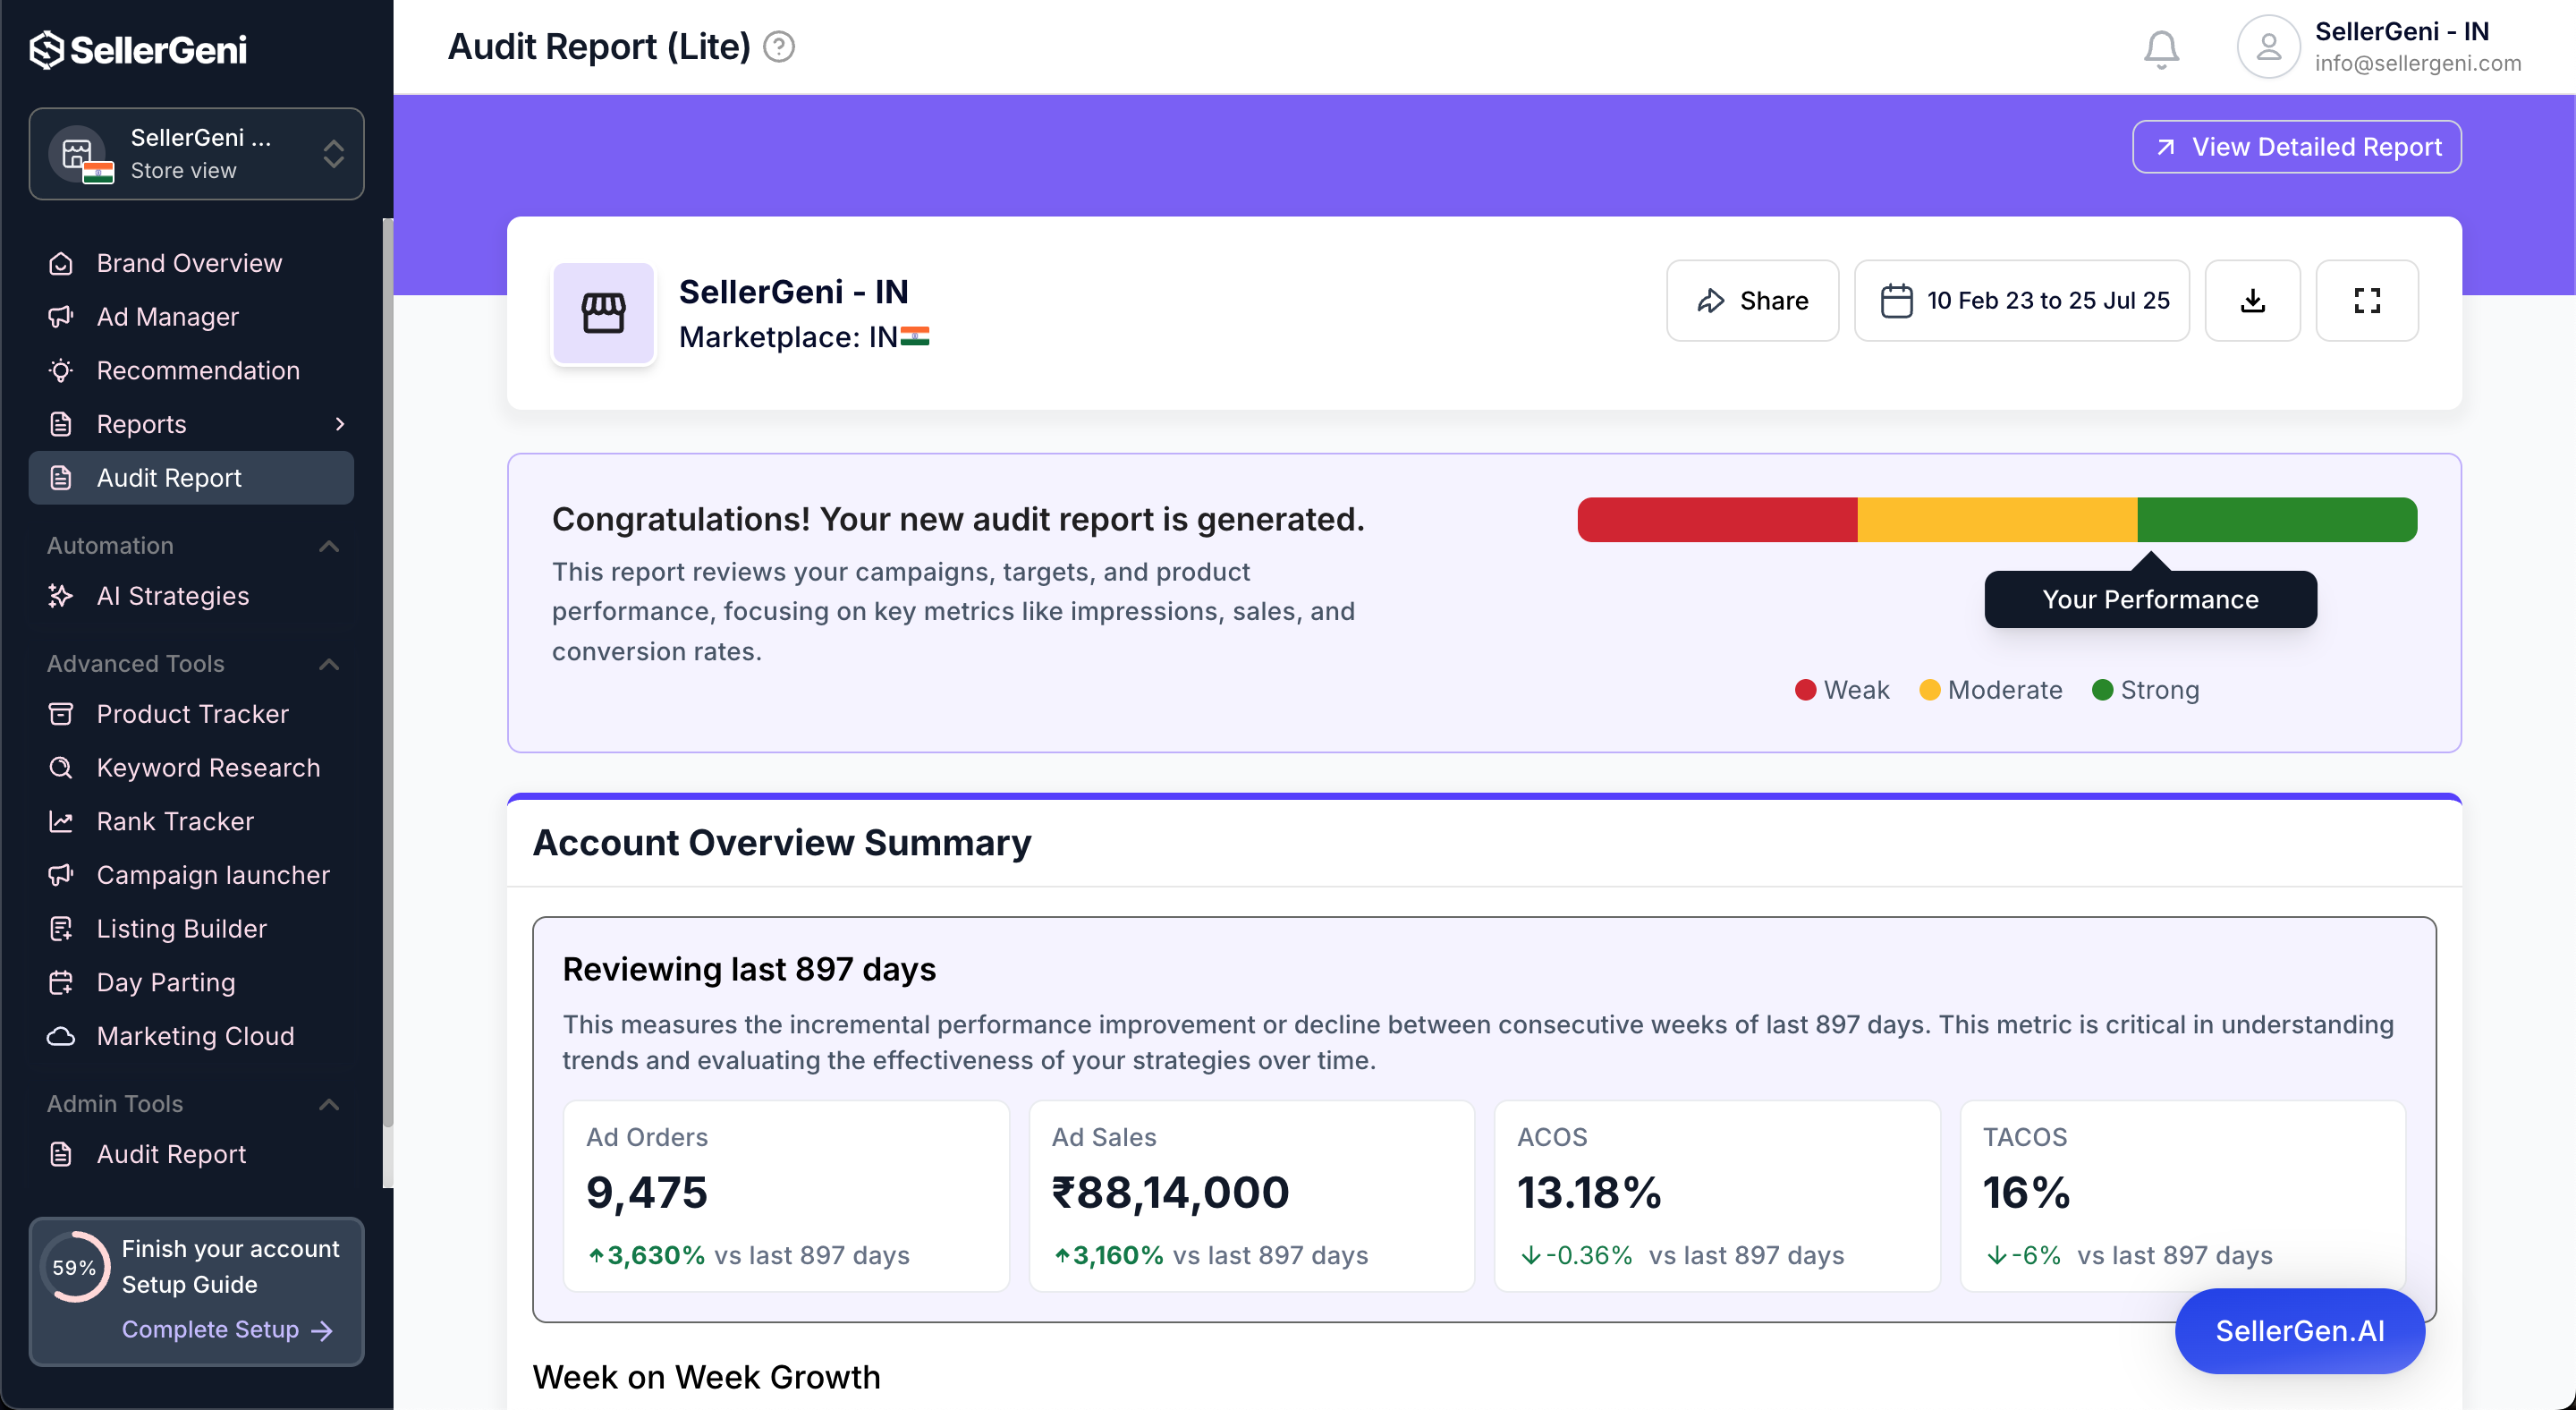Open the date range calendar picker

(2021, 300)
